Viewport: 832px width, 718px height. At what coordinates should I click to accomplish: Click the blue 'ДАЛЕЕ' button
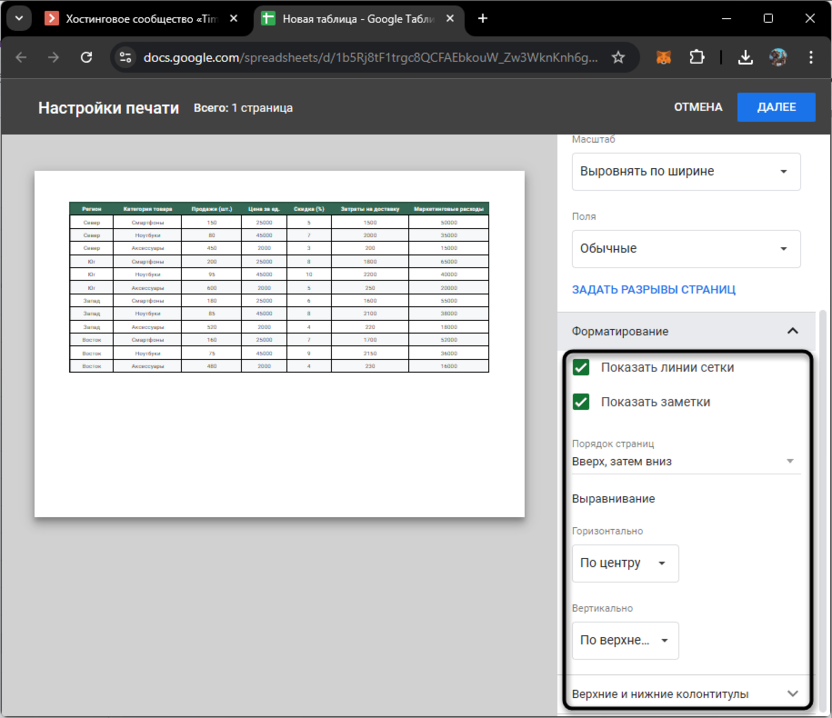pyautogui.click(x=776, y=107)
